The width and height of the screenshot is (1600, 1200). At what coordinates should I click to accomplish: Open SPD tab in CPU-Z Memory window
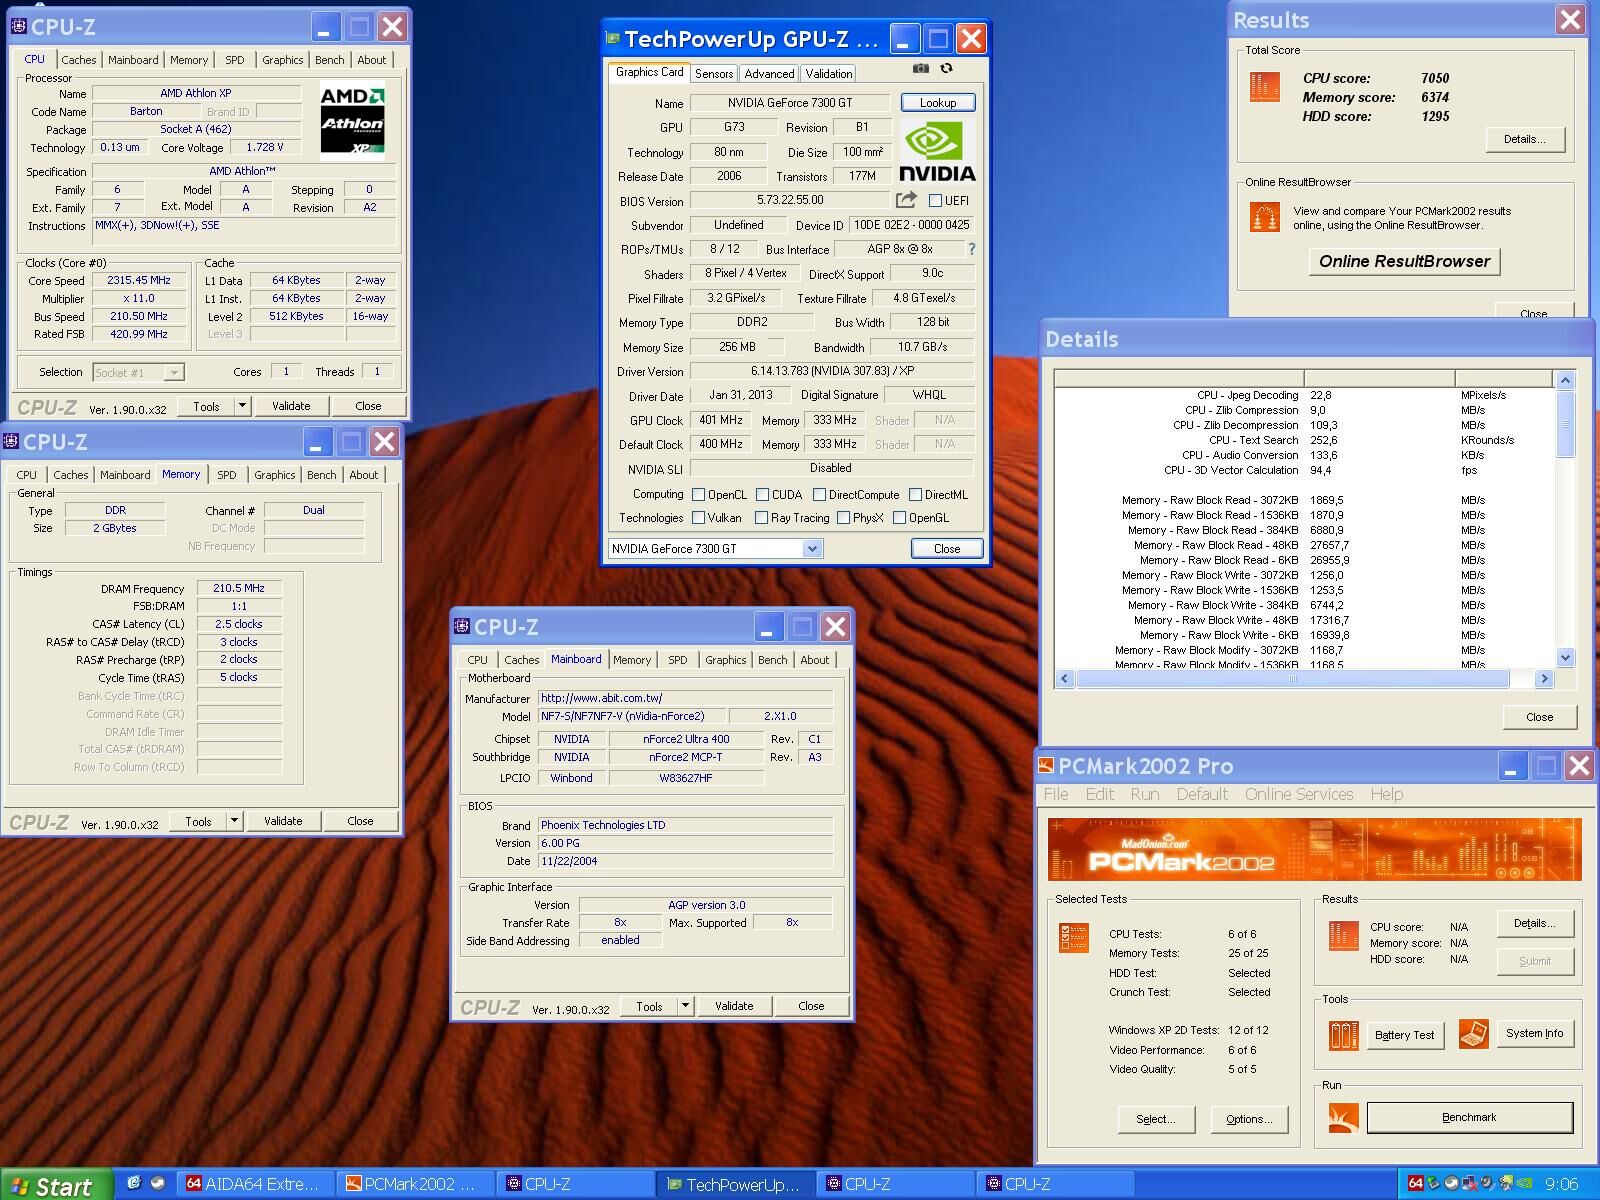(x=227, y=475)
